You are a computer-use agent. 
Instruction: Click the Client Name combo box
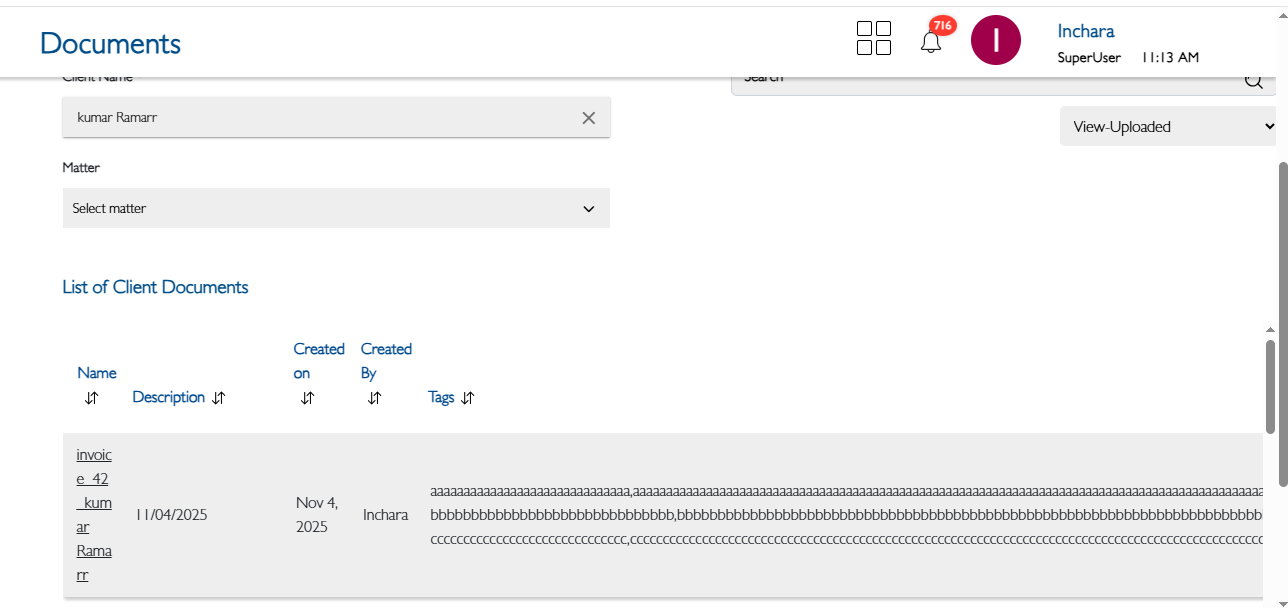[x=320, y=118]
